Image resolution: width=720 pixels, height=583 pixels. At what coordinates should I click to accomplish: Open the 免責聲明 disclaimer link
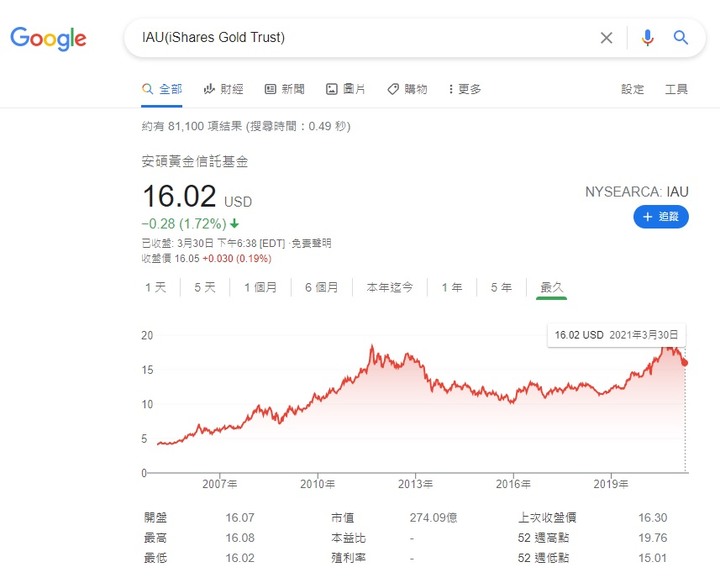click(x=311, y=243)
